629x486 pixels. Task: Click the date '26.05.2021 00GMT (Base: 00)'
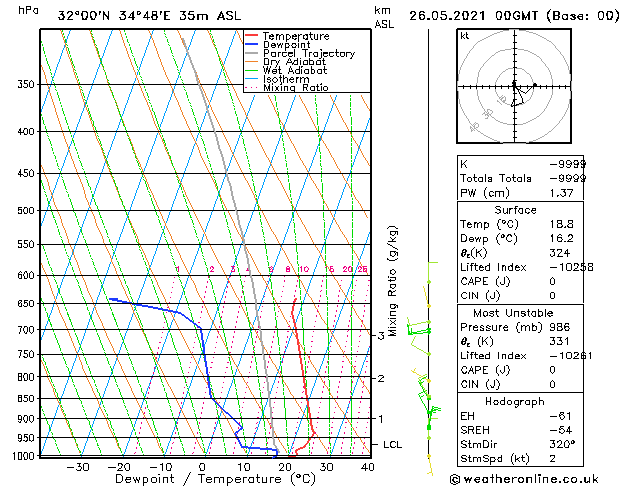(x=514, y=16)
